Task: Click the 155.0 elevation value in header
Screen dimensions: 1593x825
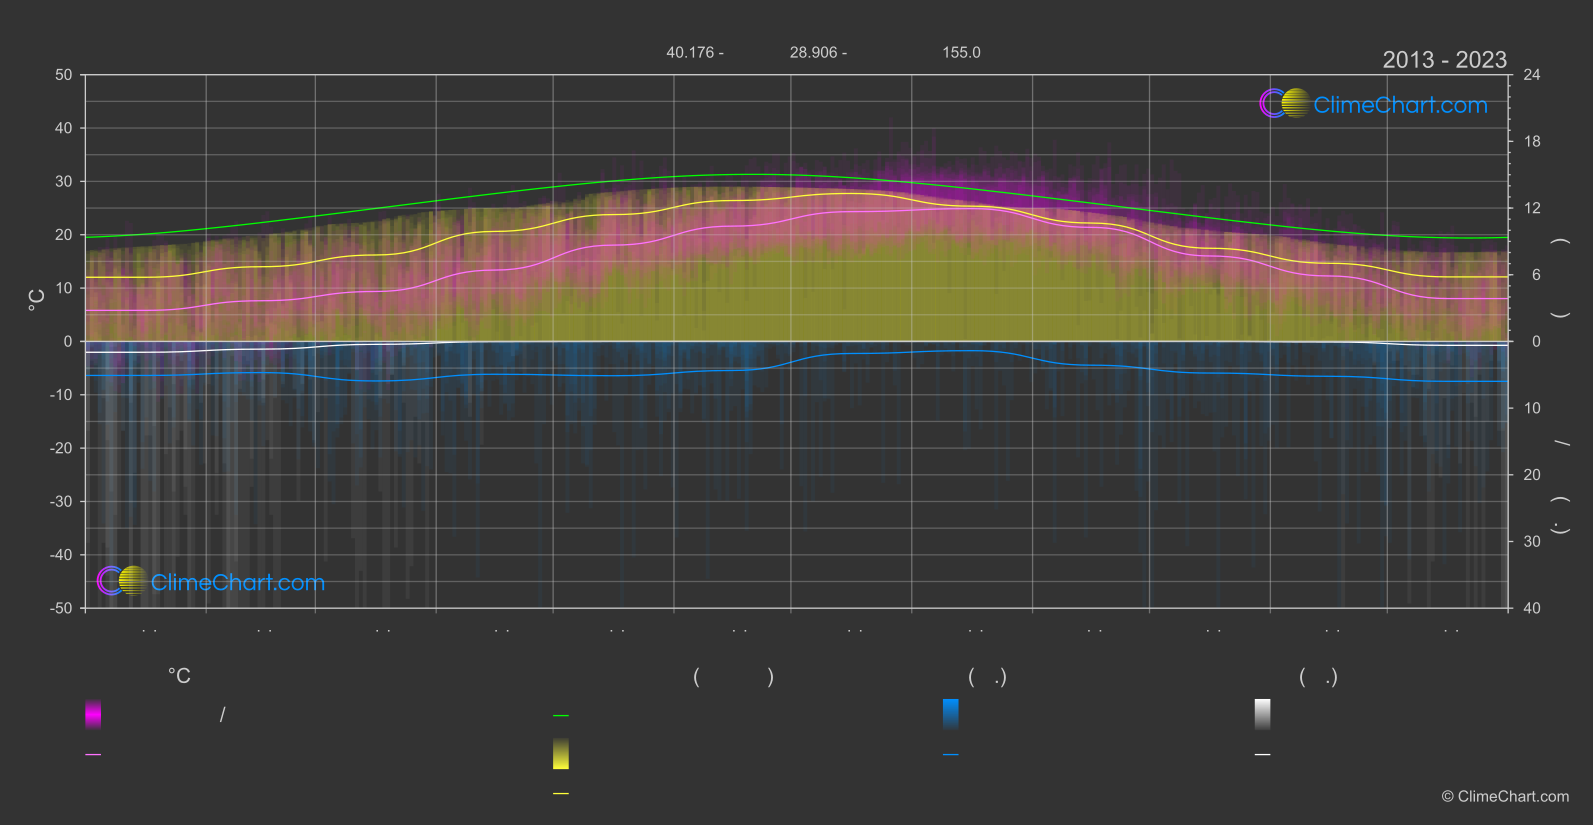Action: click(961, 52)
